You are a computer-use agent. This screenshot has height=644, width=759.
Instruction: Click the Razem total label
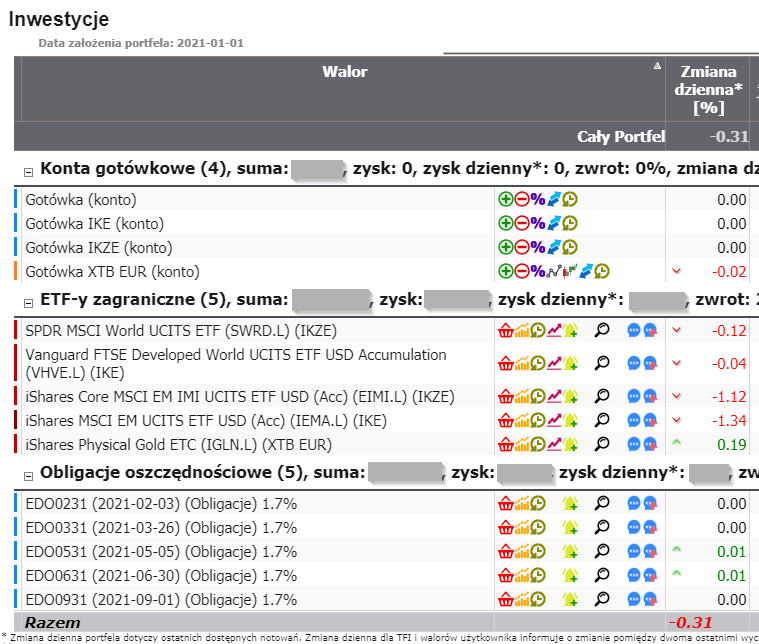52,622
